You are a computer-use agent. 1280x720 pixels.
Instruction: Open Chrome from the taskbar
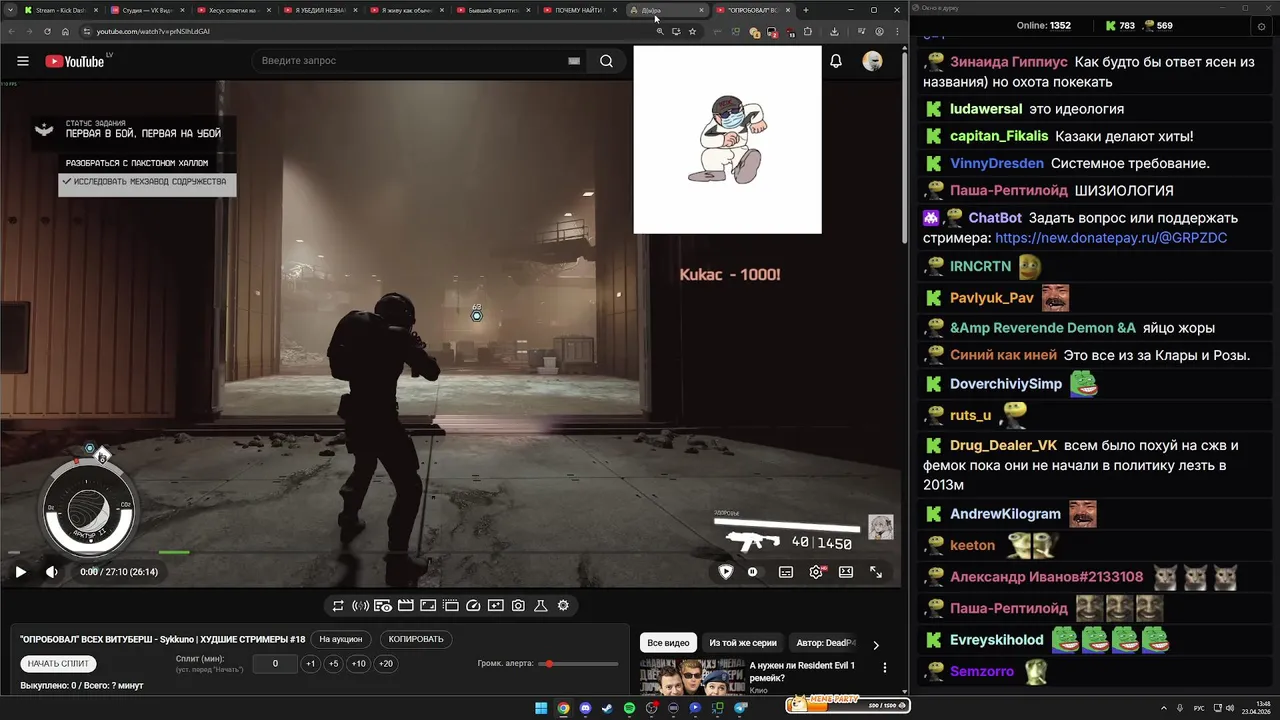point(563,708)
